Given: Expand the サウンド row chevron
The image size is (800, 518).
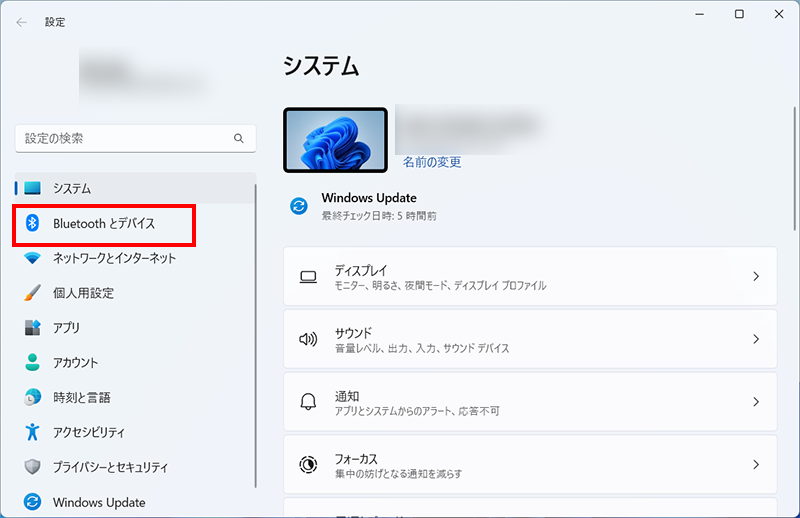Looking at the screenshot, I should pyautogui.click(x=756, y=339).
